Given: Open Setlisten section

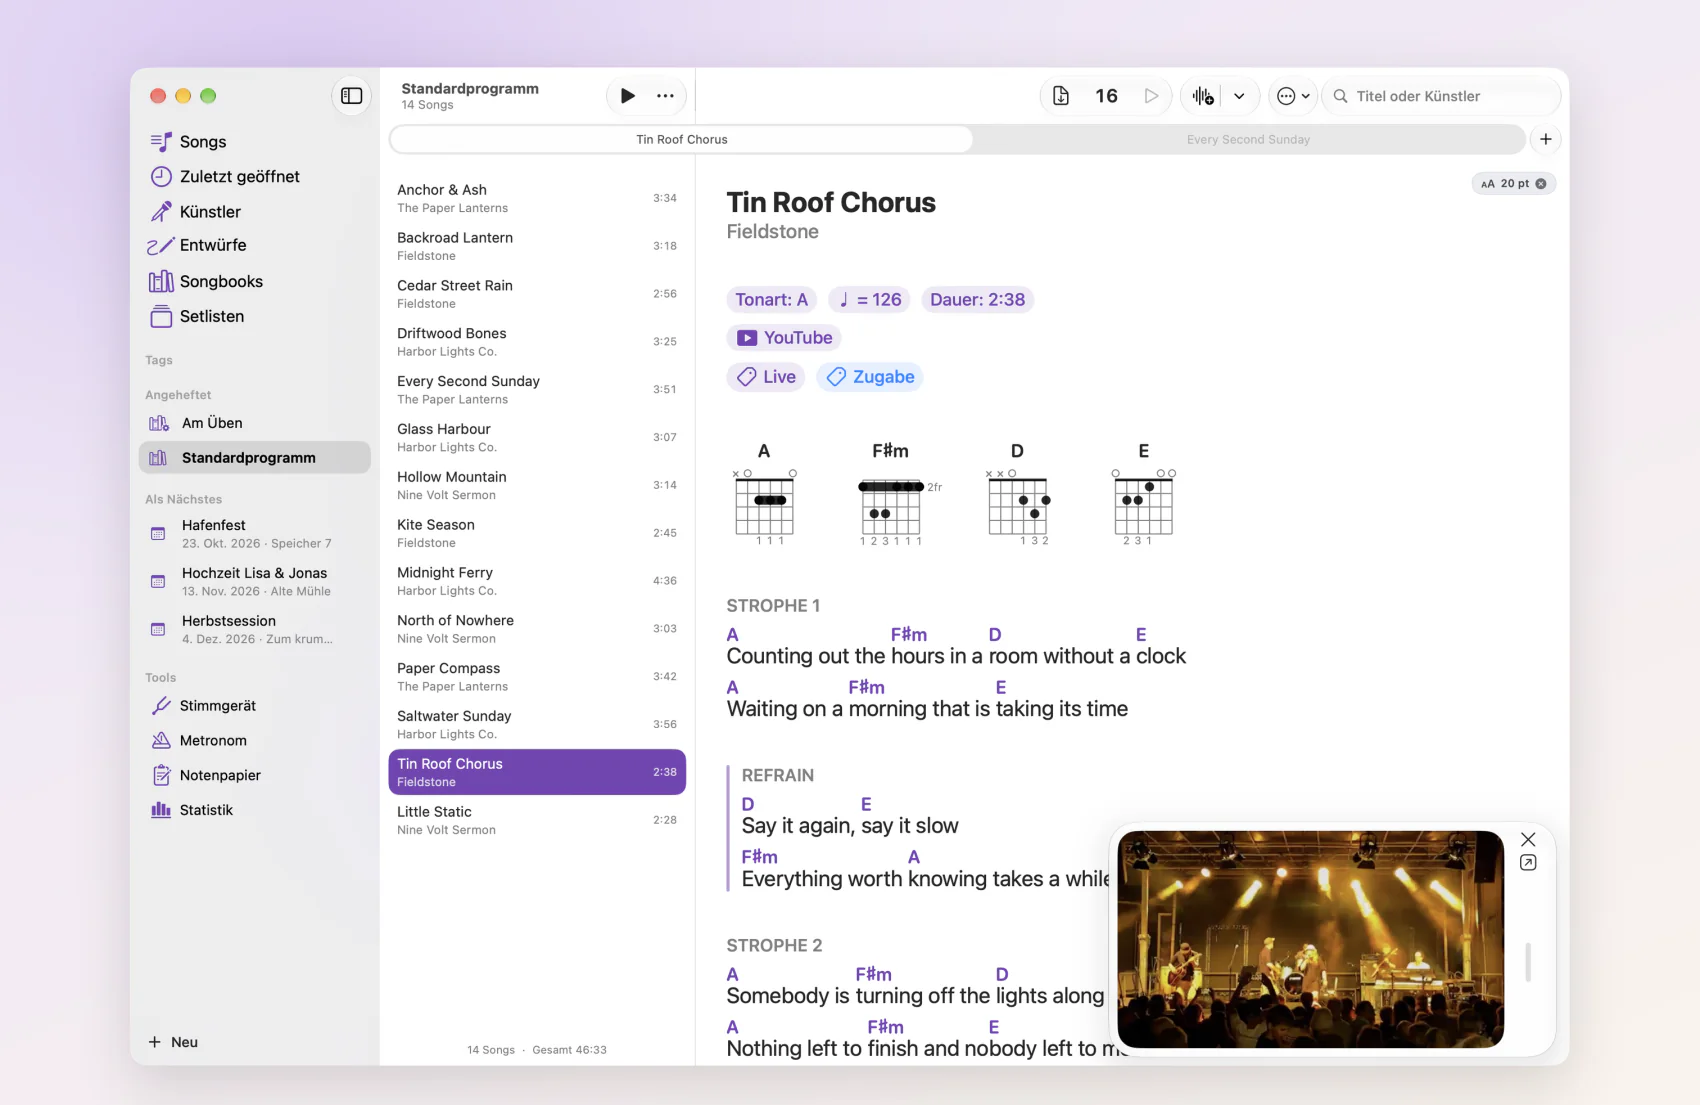Looking at the screenshot, I should pos(255,317).
